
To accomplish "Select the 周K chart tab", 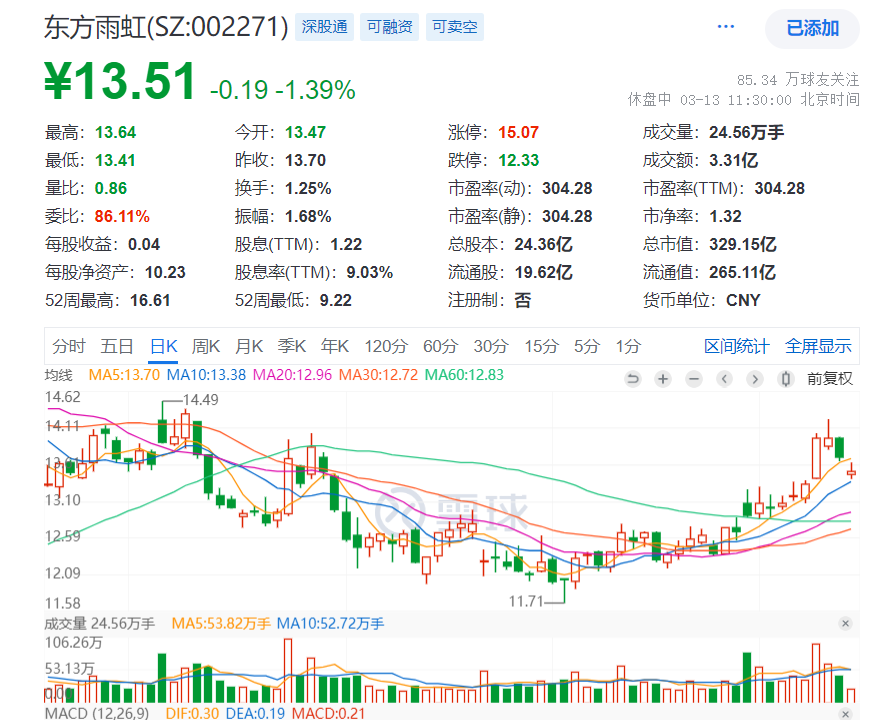I will (205, 346).
